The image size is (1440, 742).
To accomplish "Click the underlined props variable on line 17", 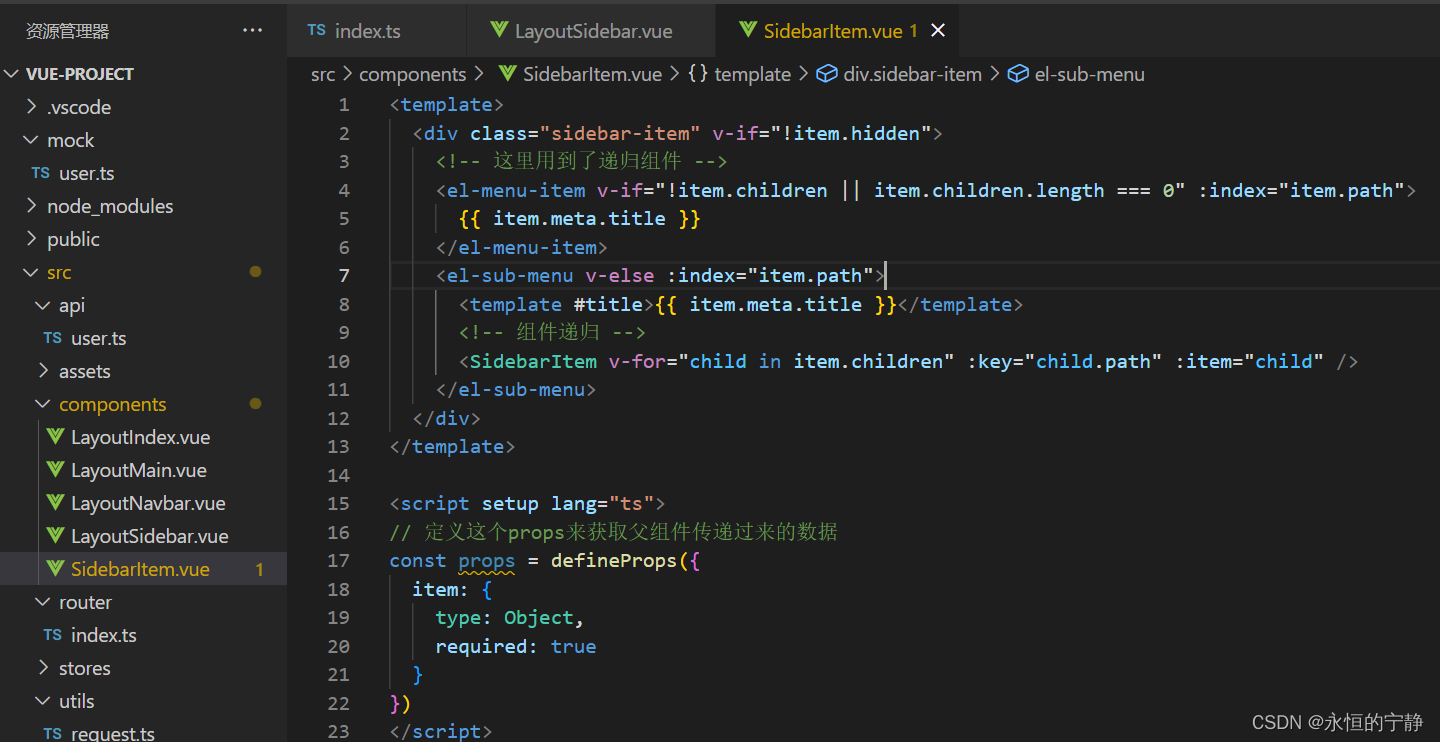I will [x=486, y=561].
